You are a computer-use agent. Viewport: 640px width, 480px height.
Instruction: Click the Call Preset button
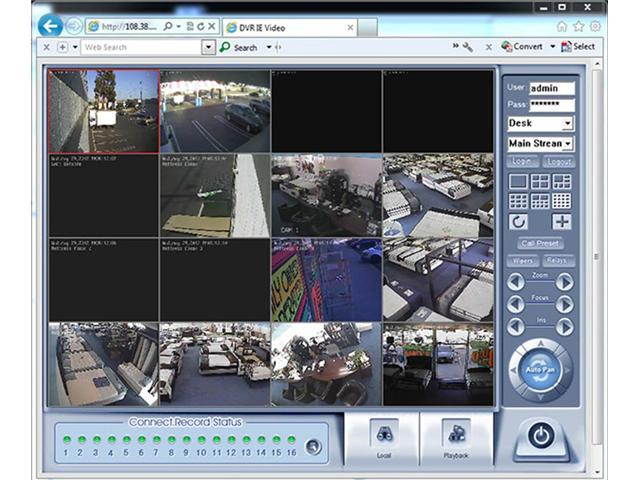click(540, 244)
